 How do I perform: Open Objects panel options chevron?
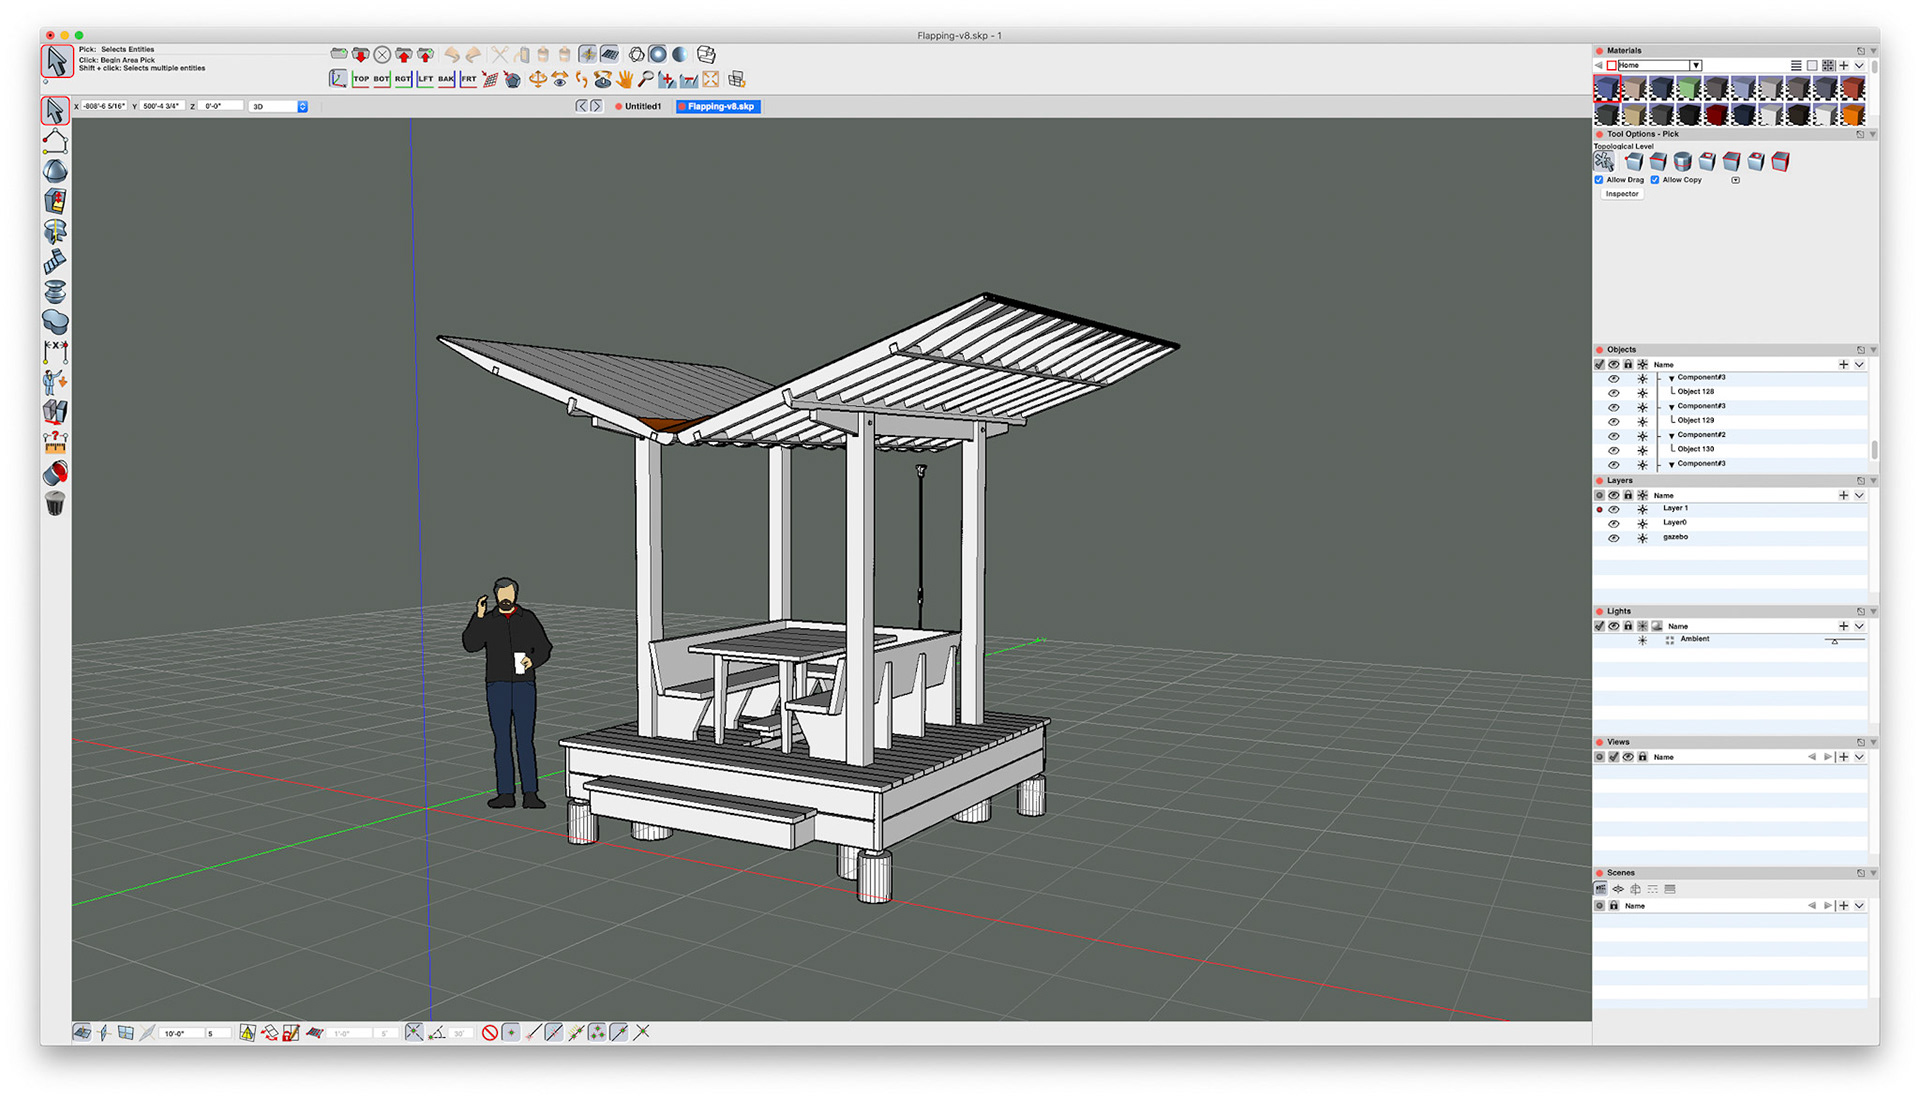tap(1859, 365)
